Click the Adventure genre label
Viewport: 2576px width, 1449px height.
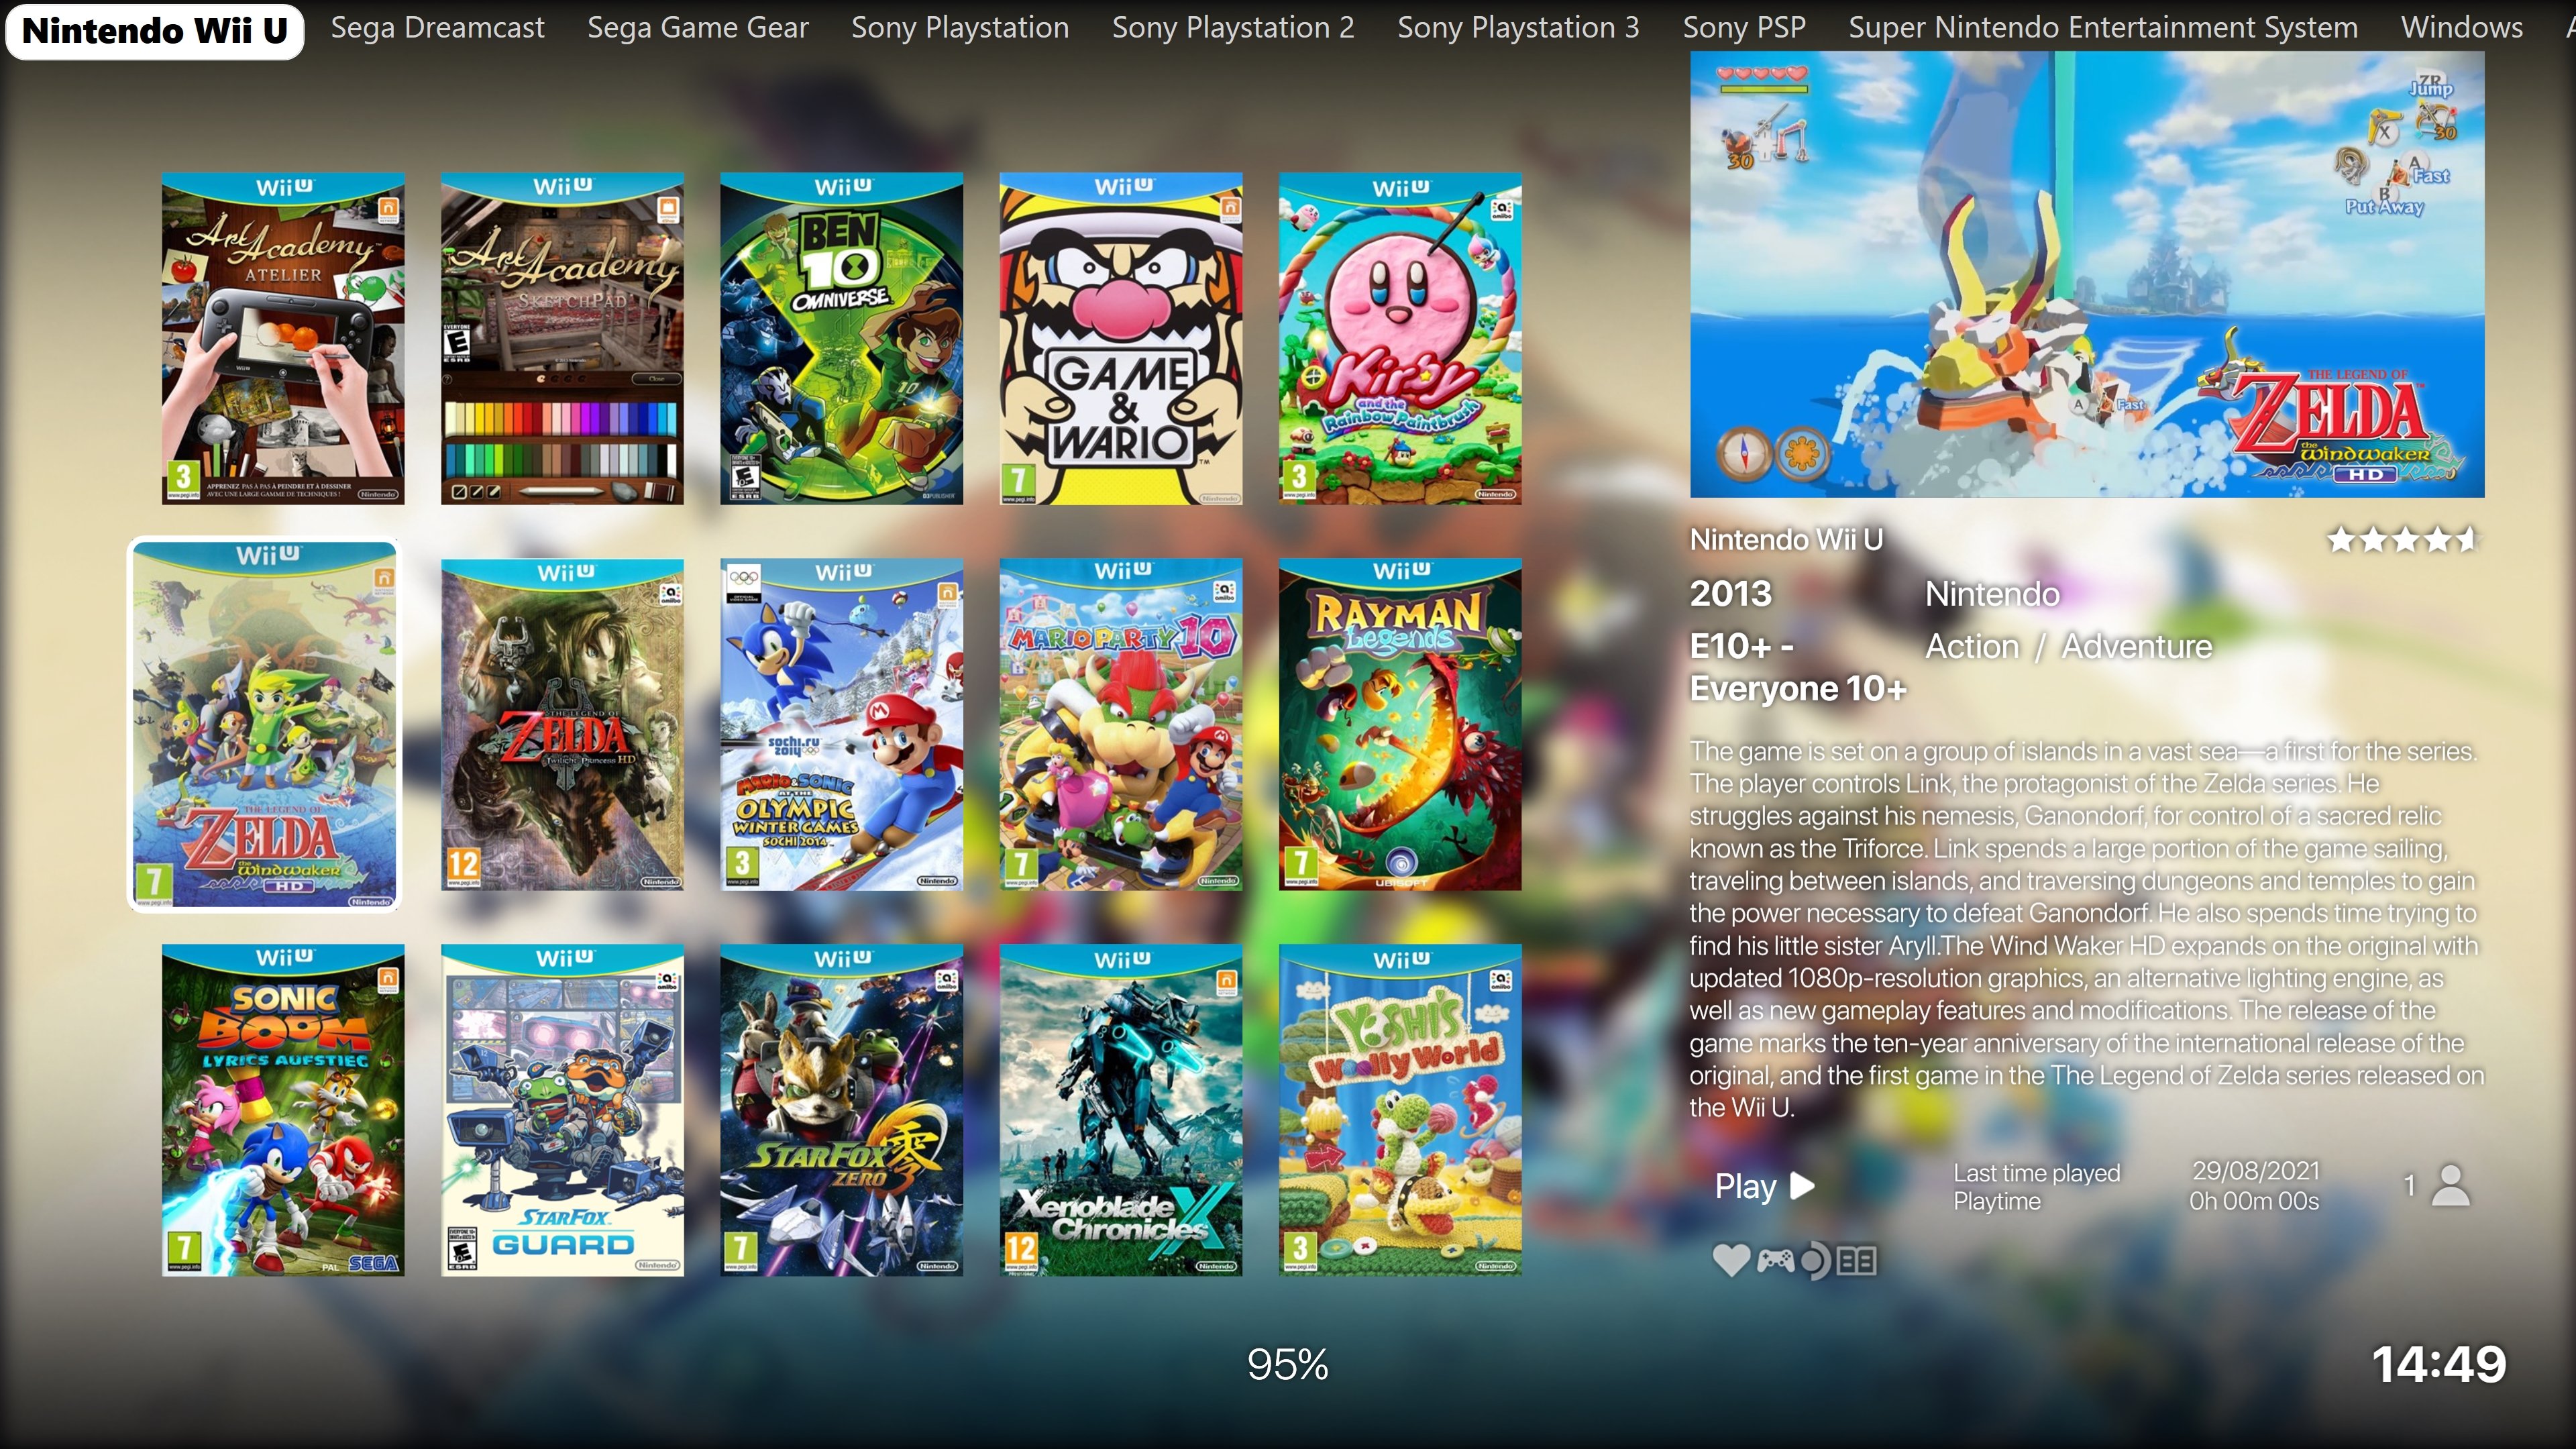2136,647
